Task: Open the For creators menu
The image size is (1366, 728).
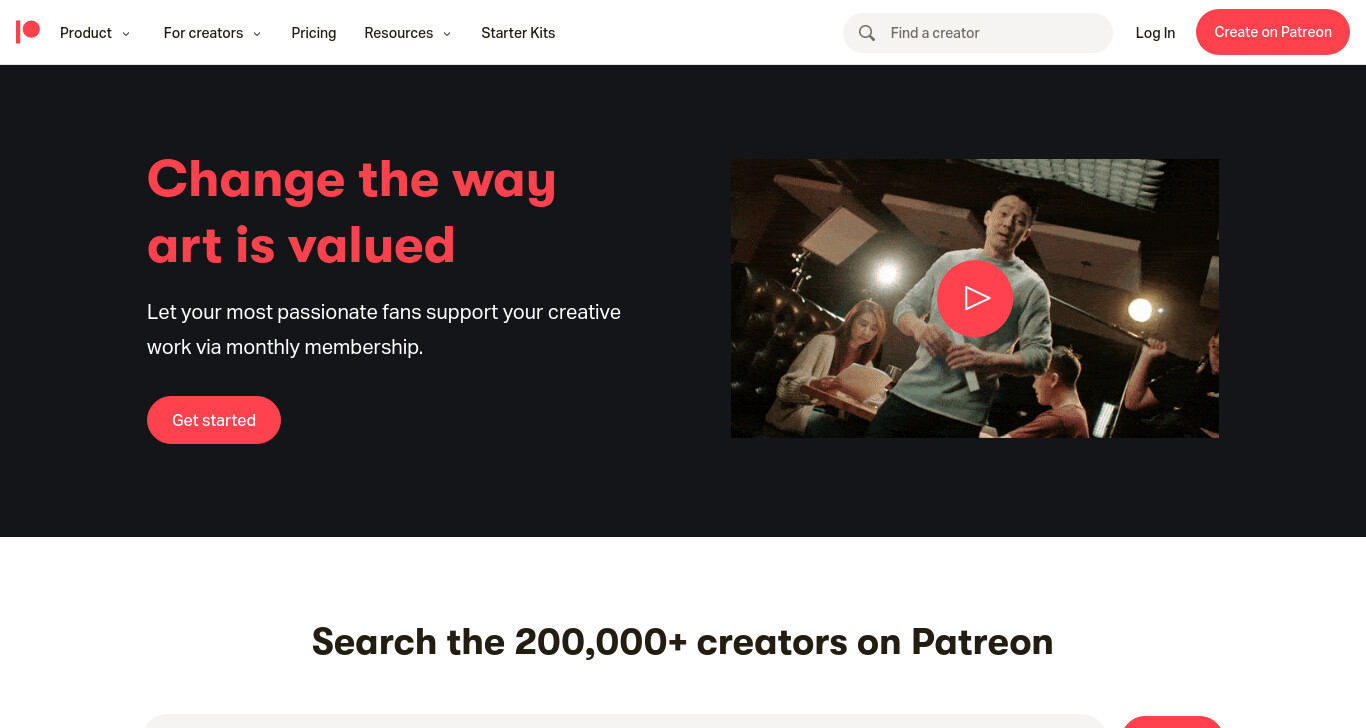Action: 203,33
